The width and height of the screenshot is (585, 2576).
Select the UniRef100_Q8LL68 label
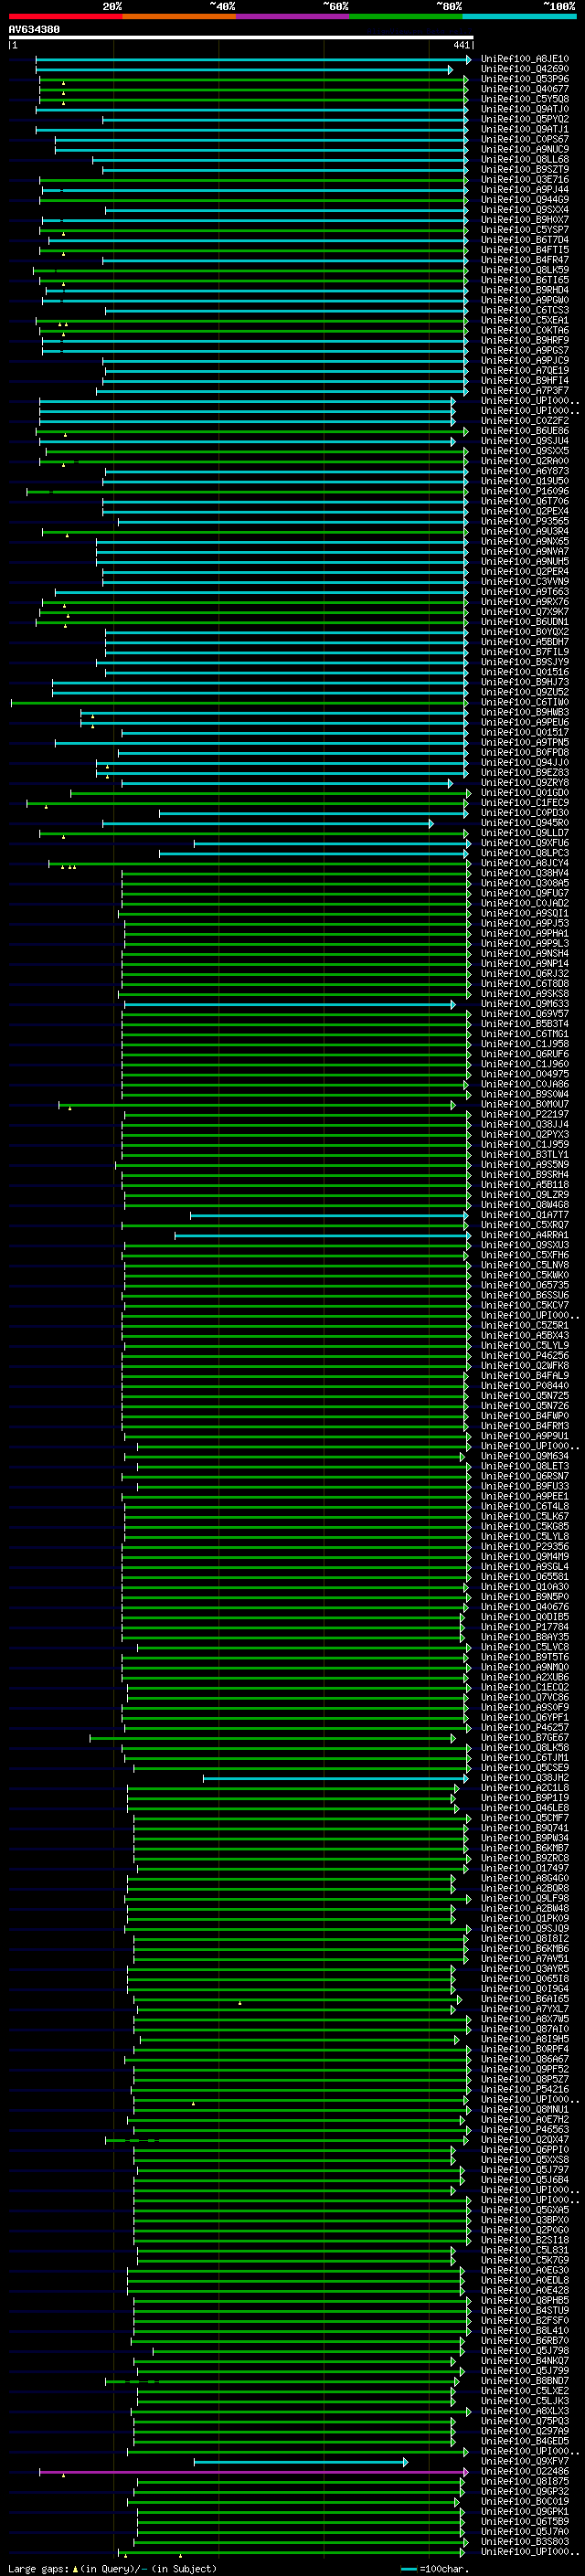click(525, 159)
